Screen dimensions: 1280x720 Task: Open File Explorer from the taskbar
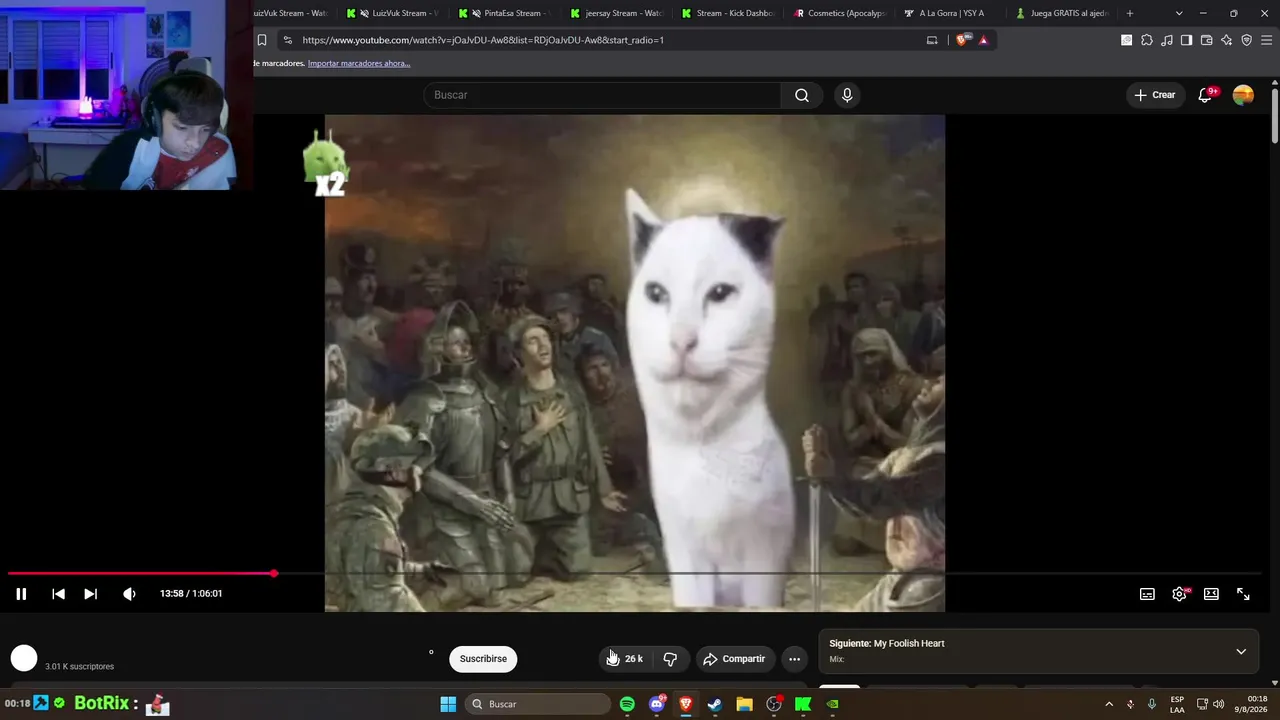point(744,704)
